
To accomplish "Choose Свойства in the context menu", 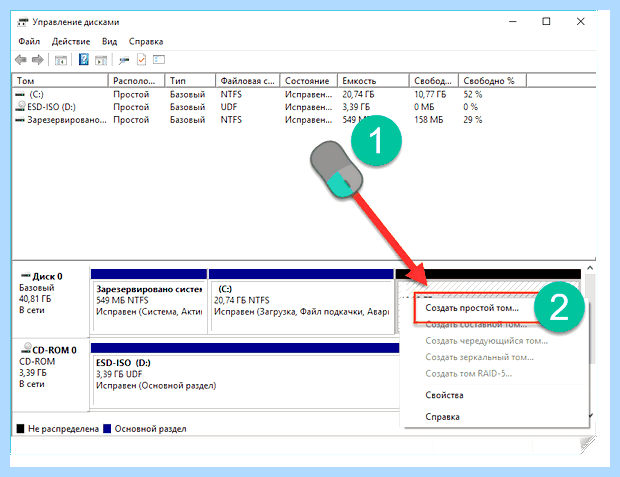I will [444, 395].
